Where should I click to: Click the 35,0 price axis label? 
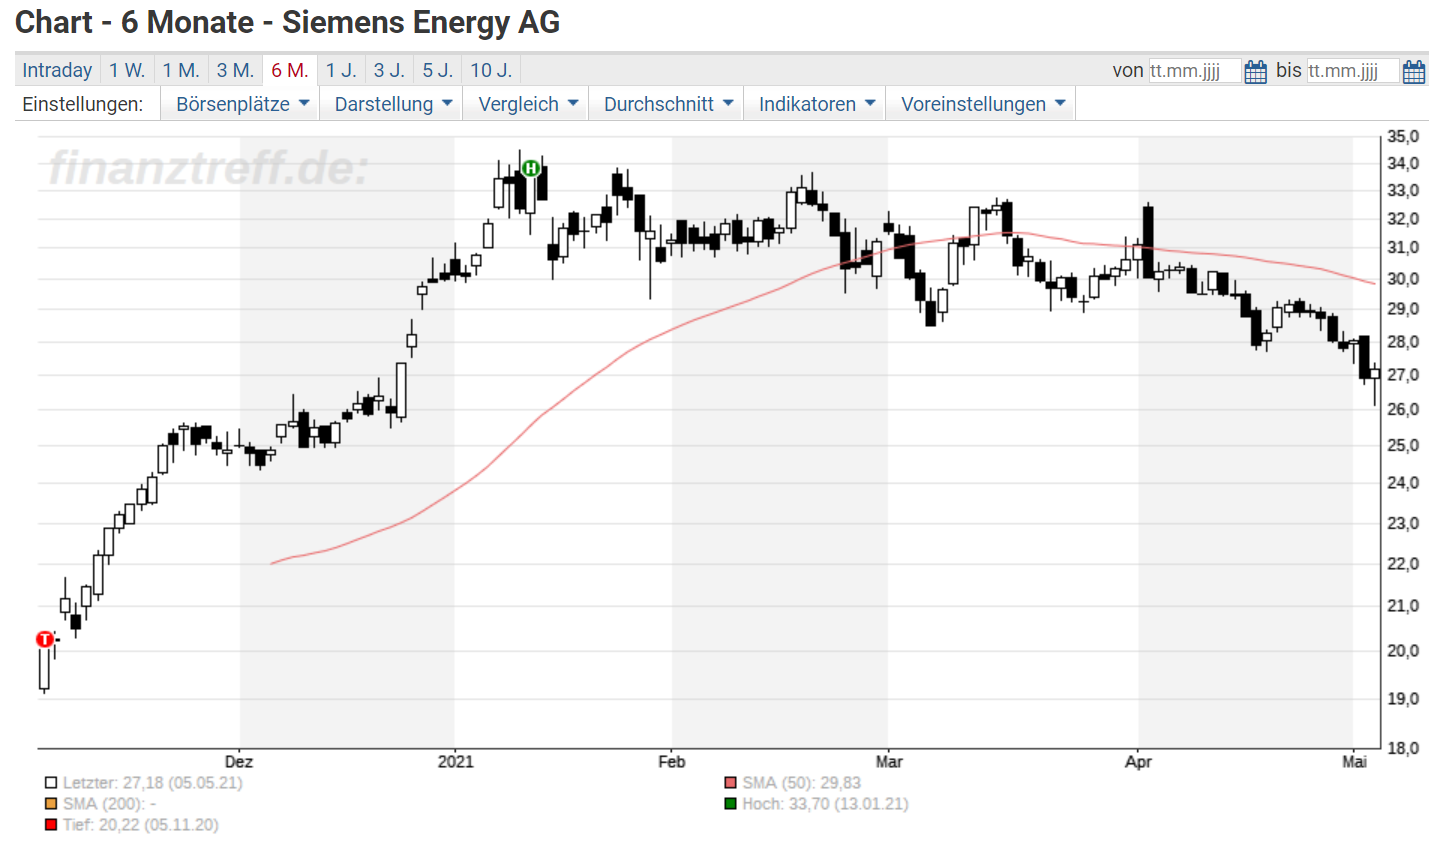1403,137
